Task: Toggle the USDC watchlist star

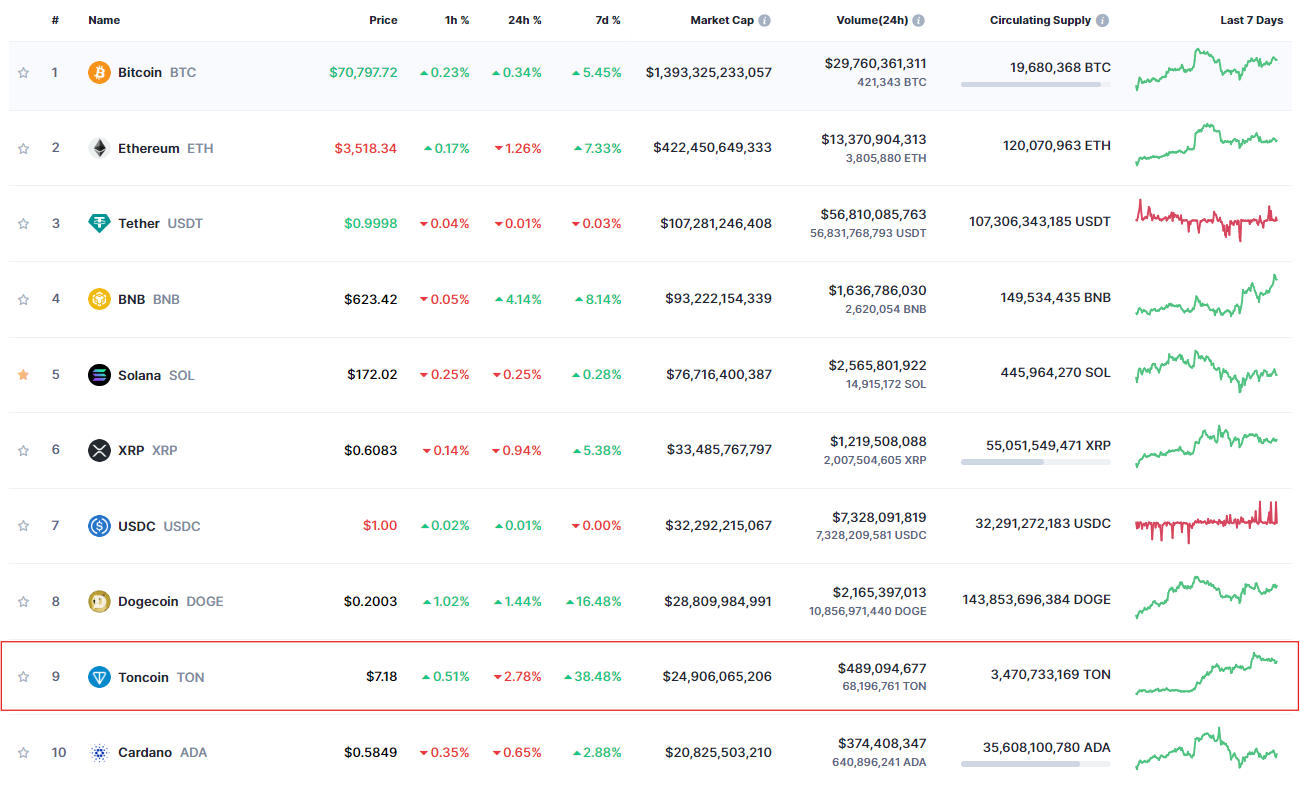Action: 23,526
